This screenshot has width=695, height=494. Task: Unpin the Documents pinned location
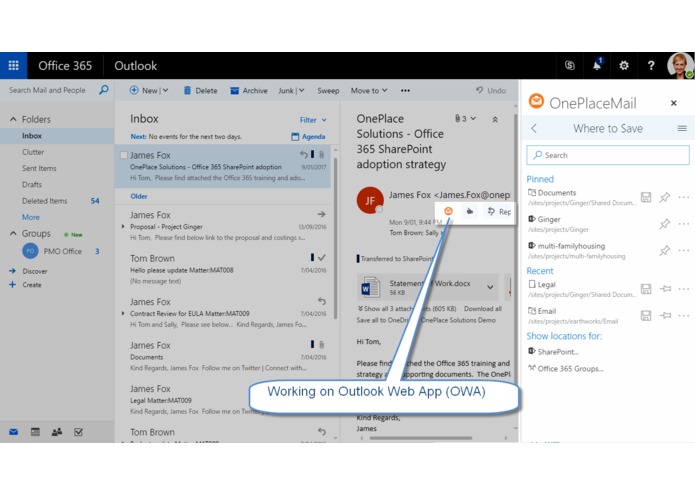[x=664, y=197]
